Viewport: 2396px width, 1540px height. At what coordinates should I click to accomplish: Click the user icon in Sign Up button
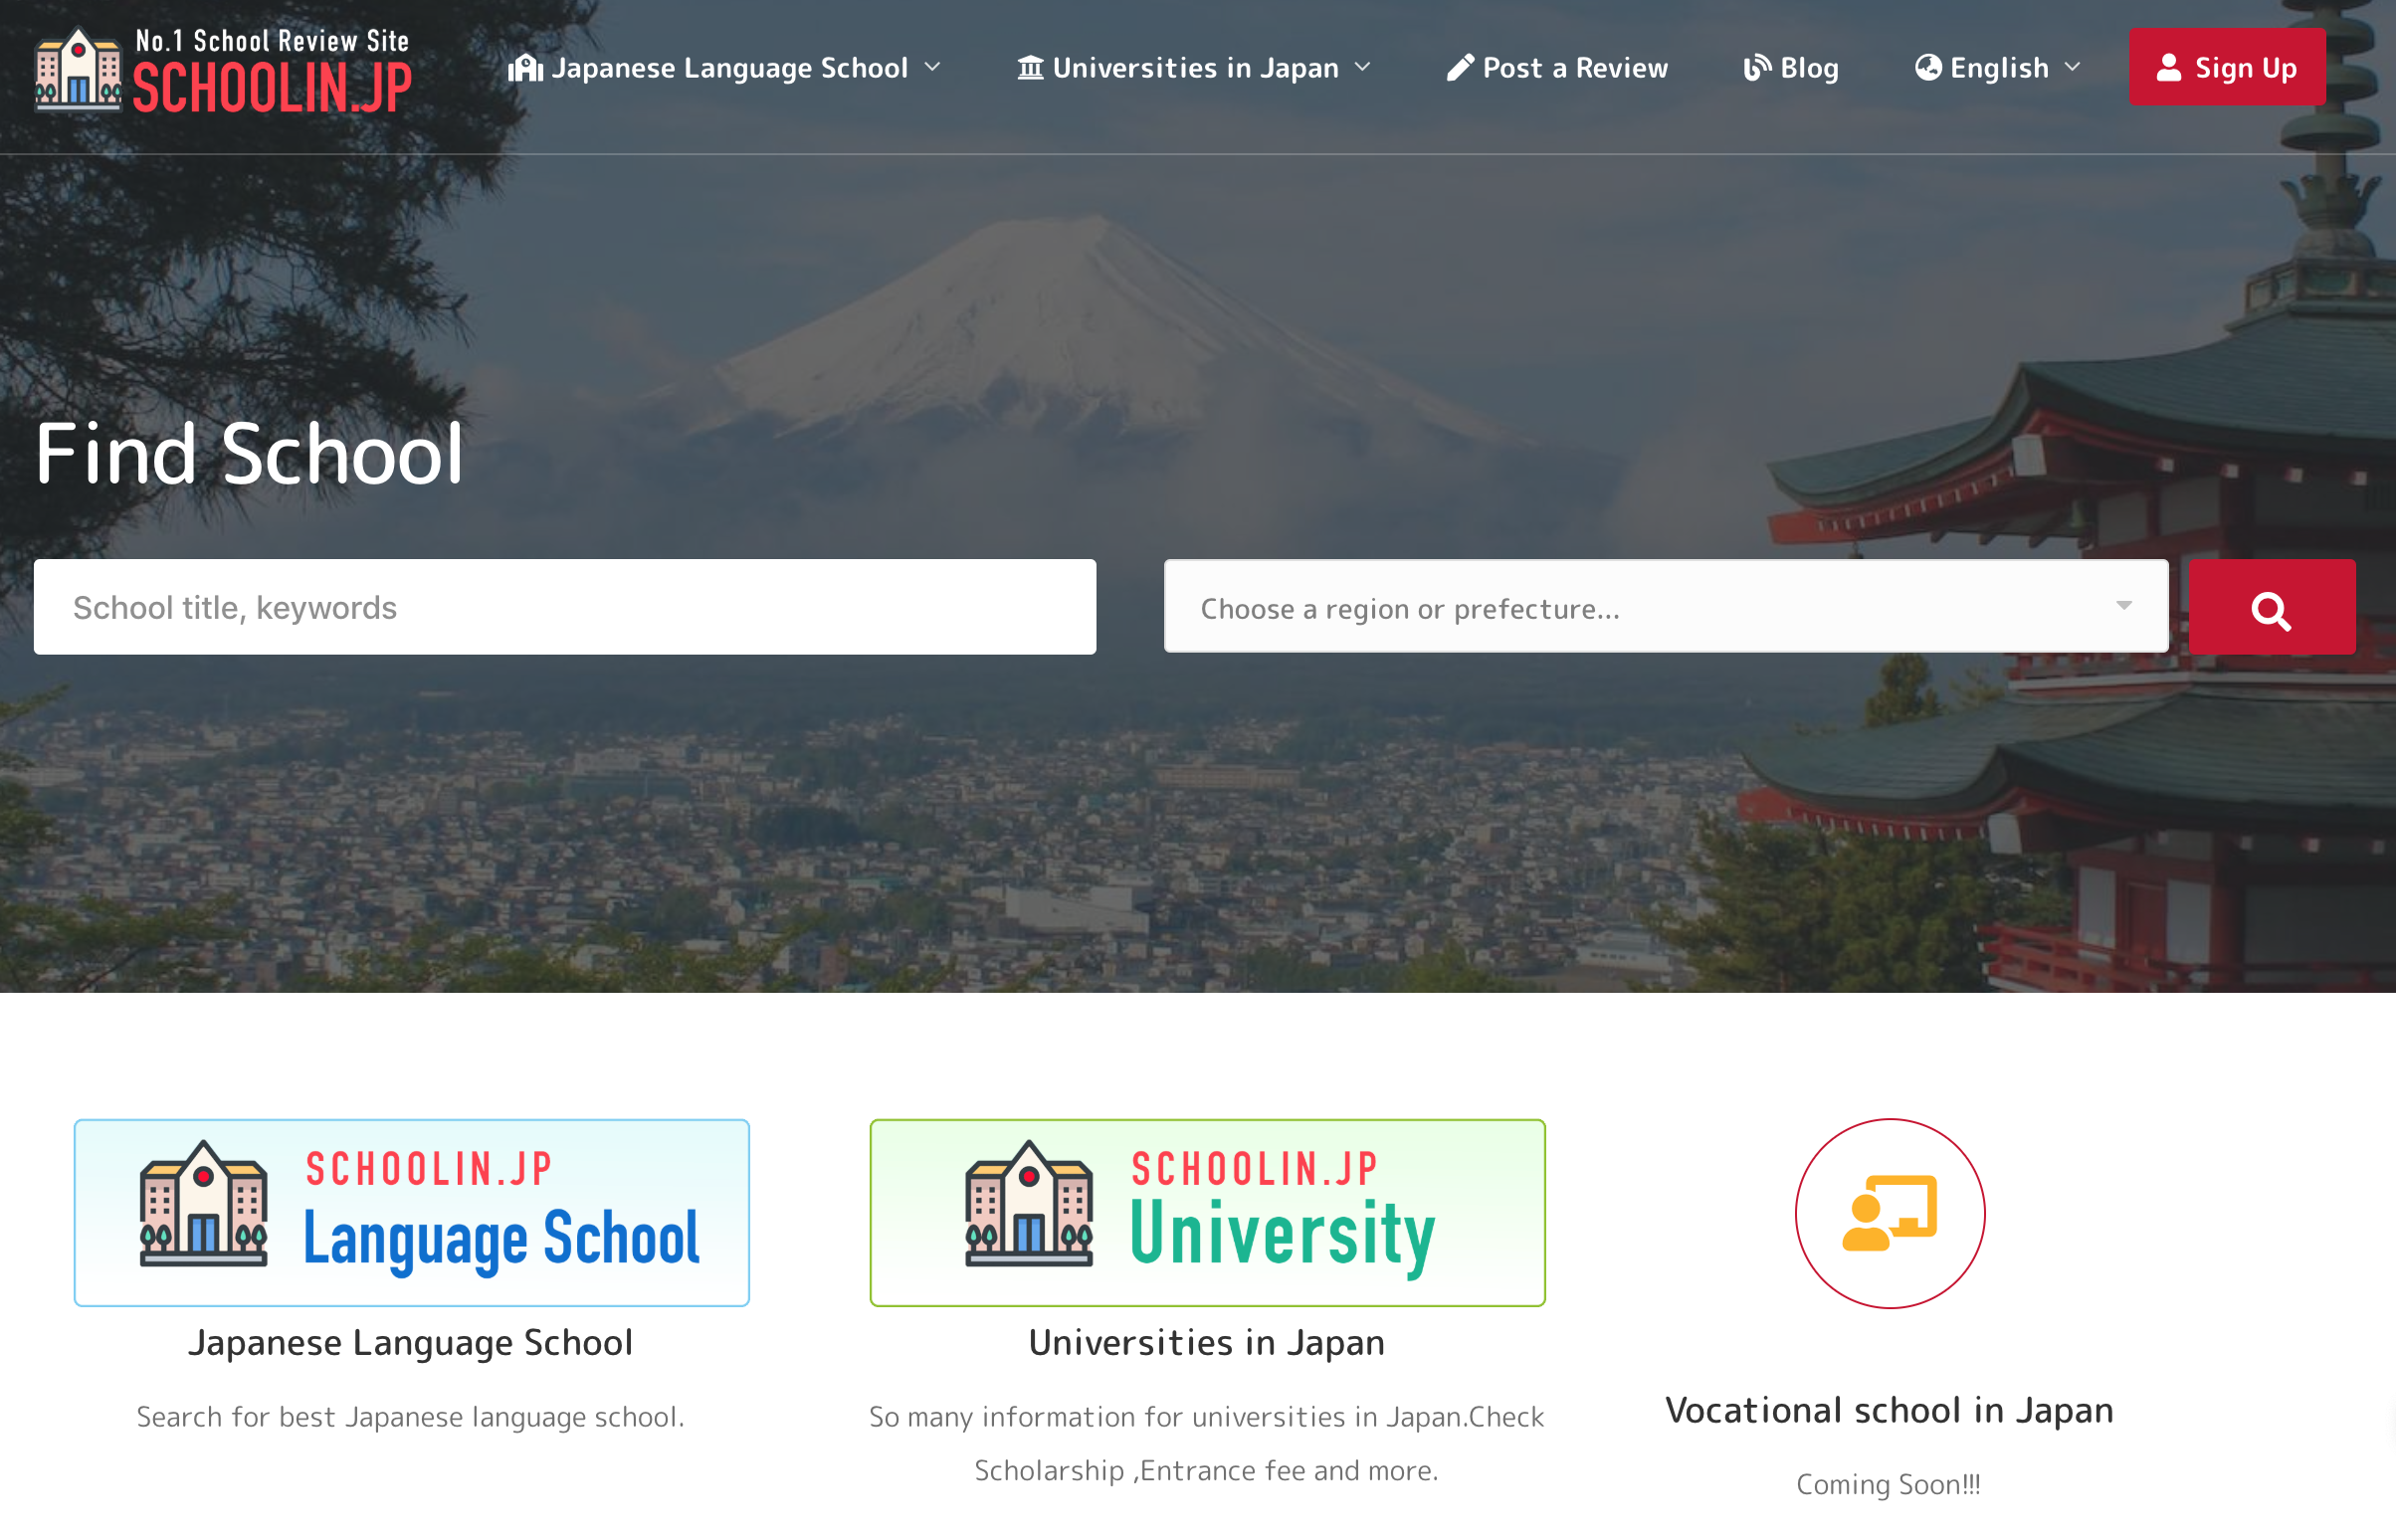coord(2168,67)
